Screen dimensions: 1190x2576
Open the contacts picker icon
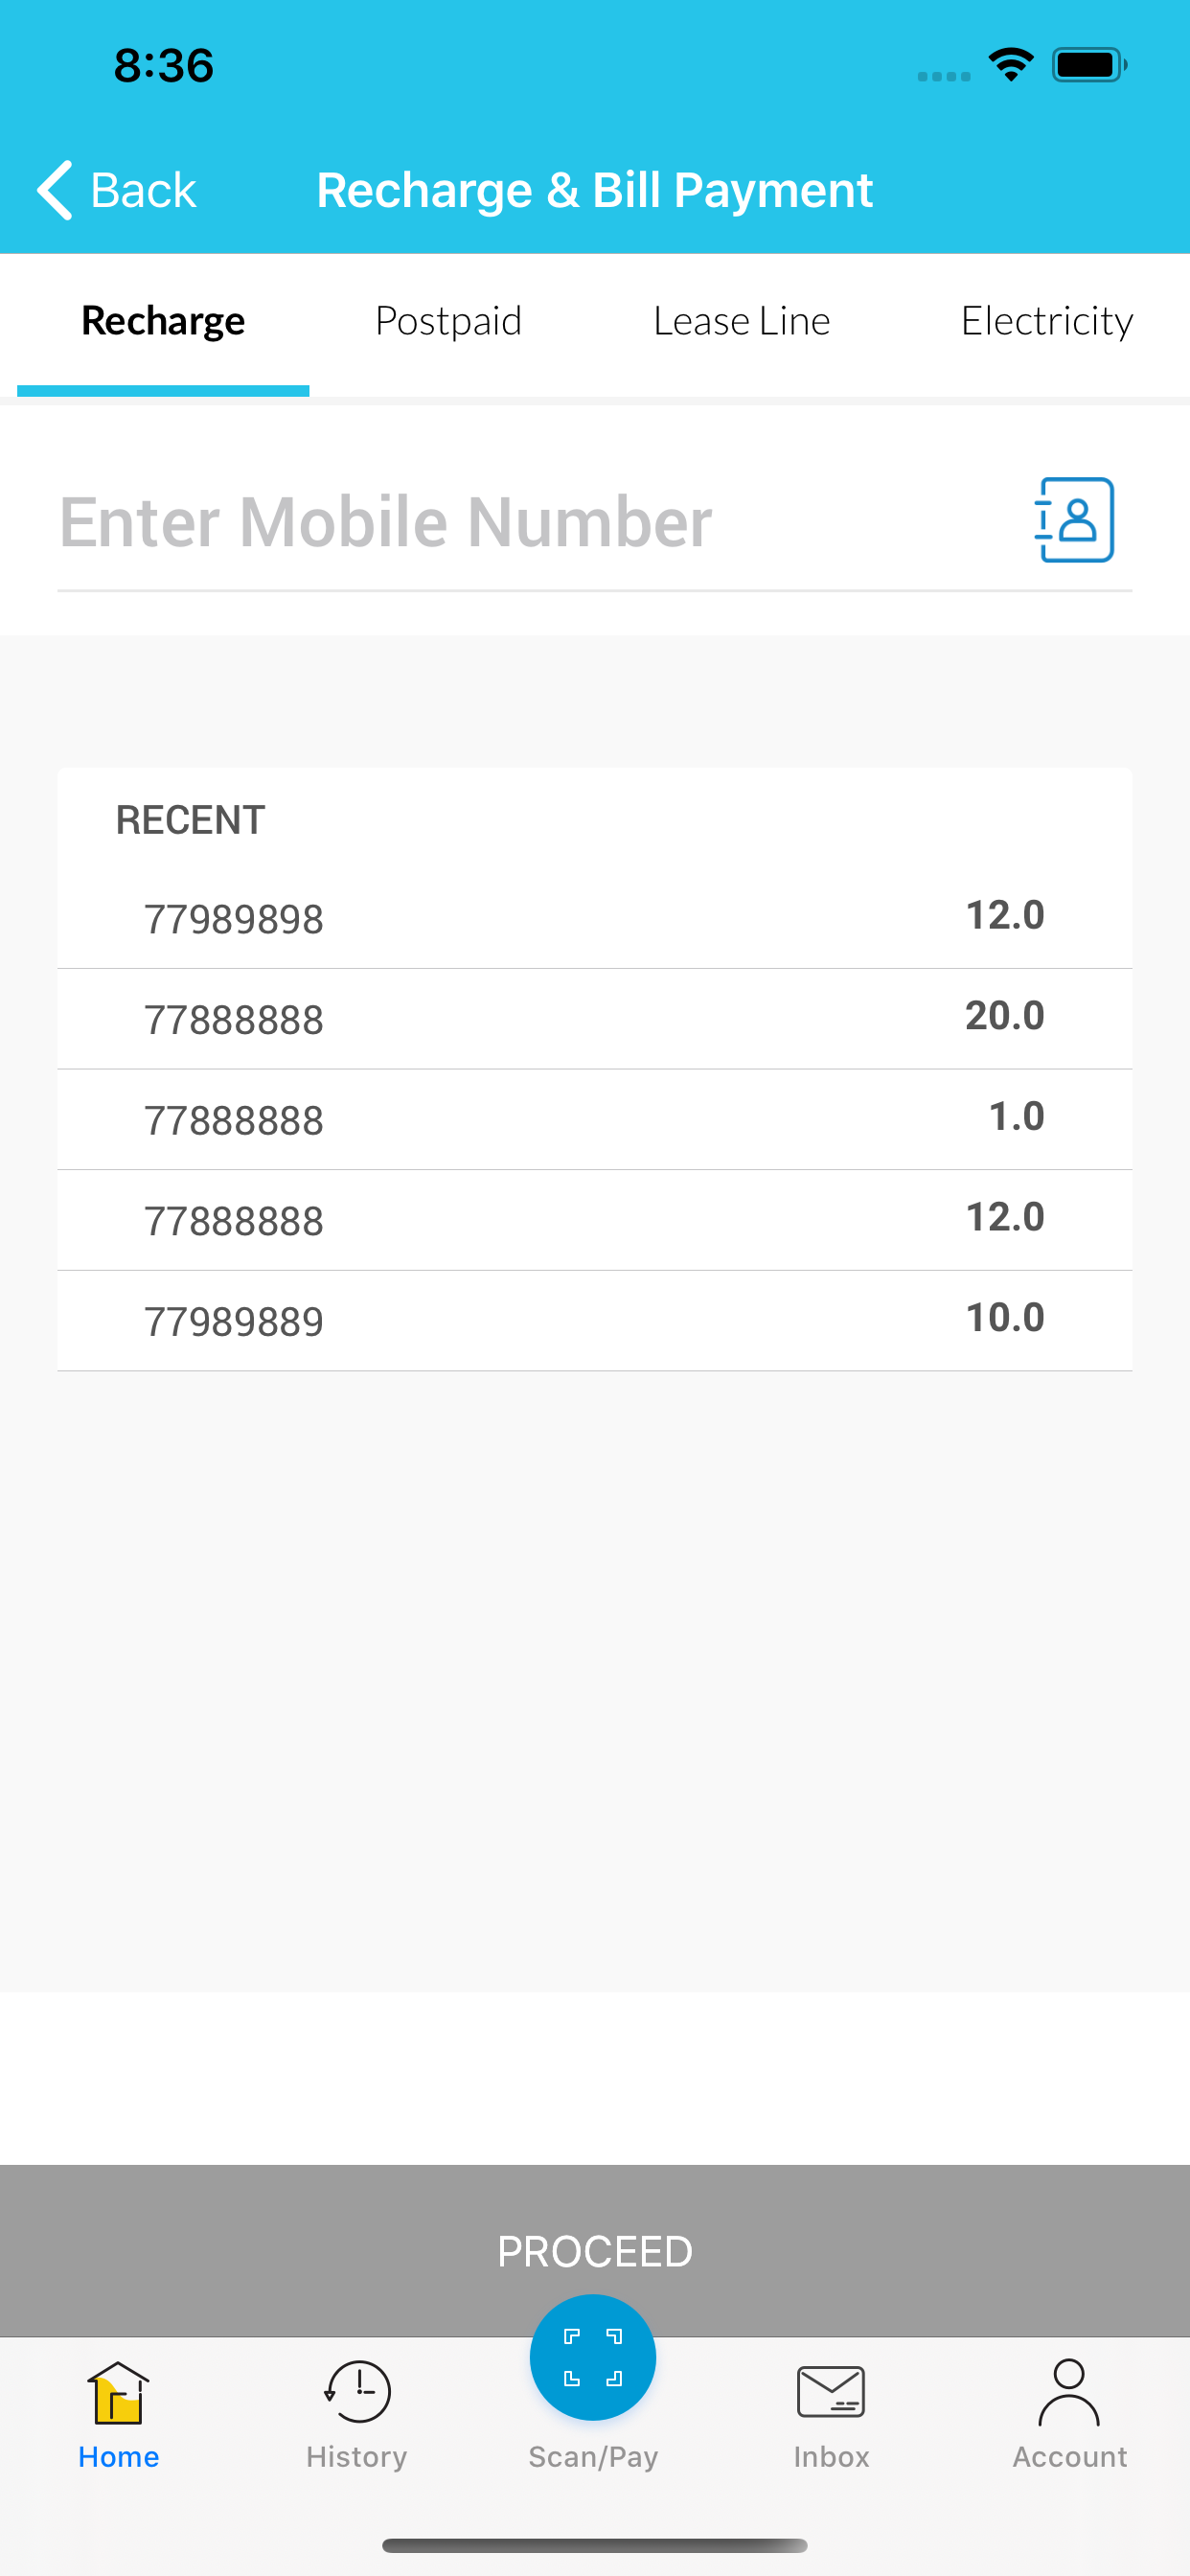click(x=1074, y=520)
